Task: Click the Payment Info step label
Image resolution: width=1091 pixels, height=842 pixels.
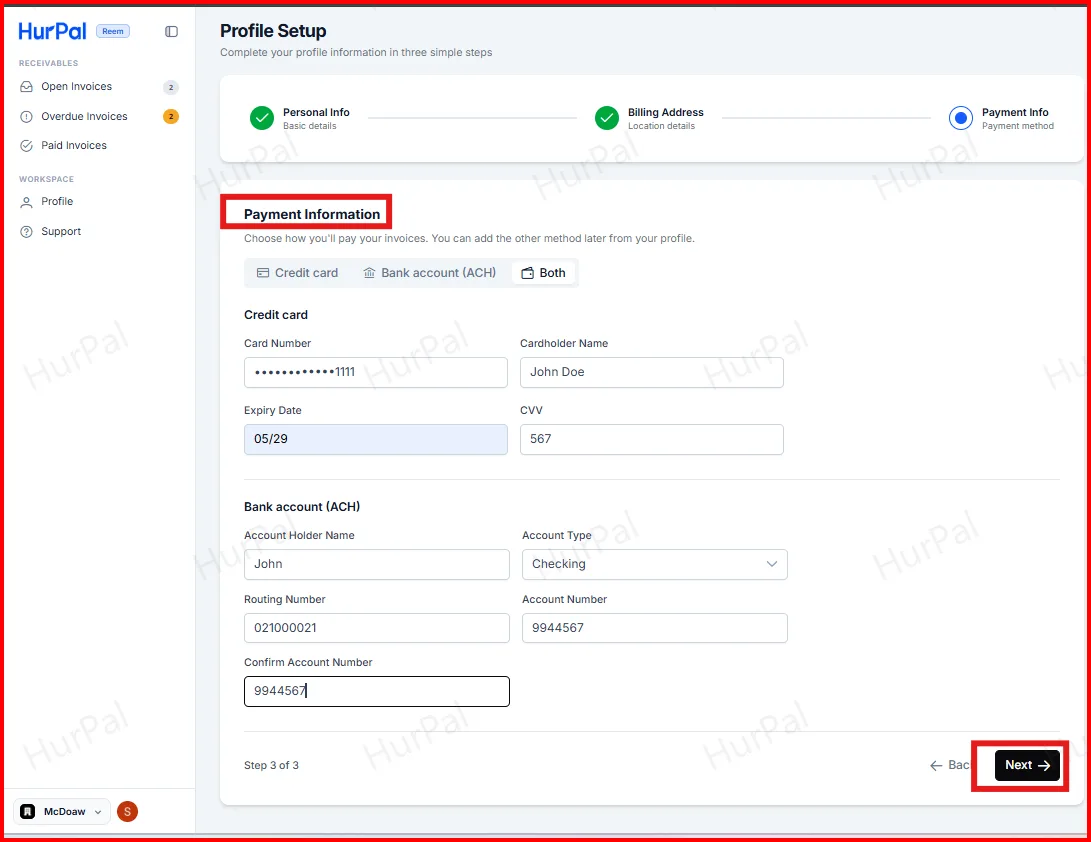Action: point(1015,112)
